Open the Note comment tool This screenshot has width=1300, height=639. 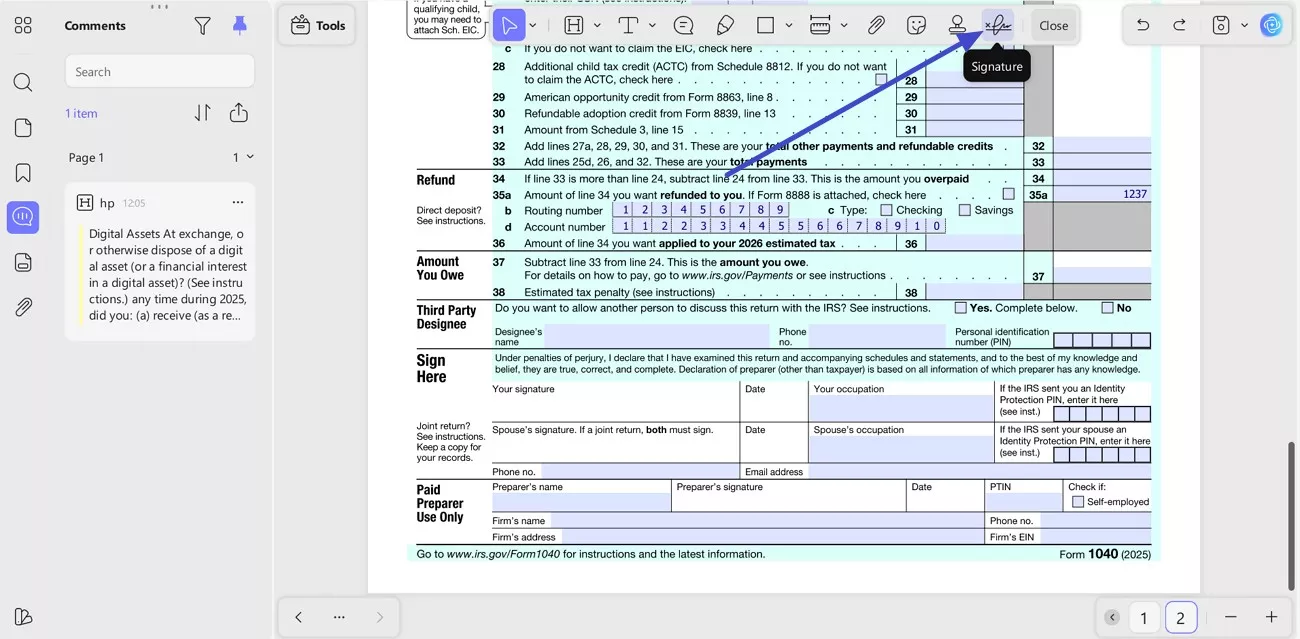[x=684, y=24]
